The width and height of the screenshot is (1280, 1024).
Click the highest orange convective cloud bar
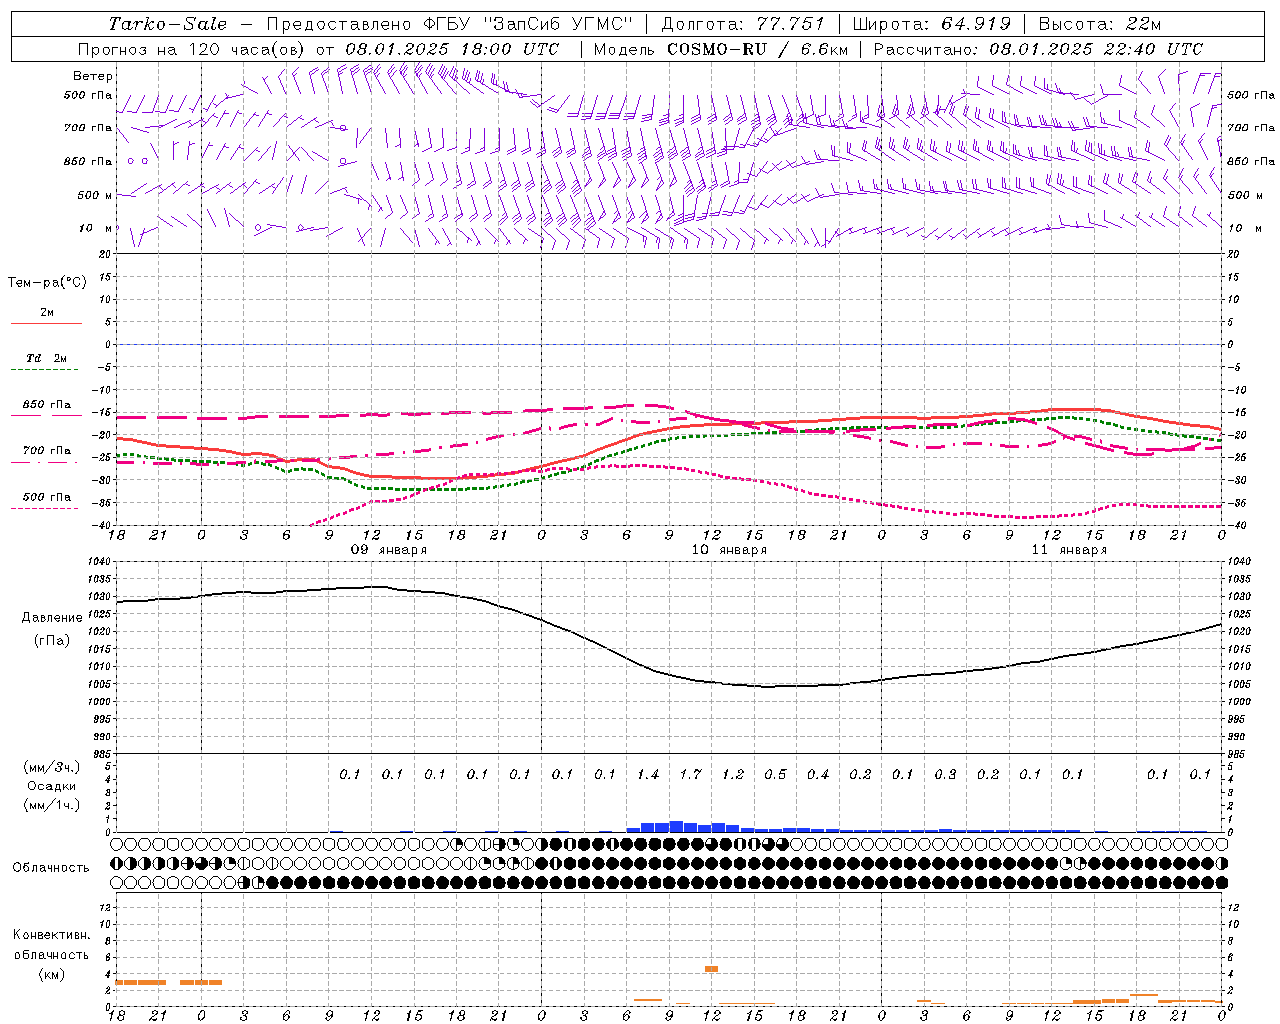tap(711, 969)
